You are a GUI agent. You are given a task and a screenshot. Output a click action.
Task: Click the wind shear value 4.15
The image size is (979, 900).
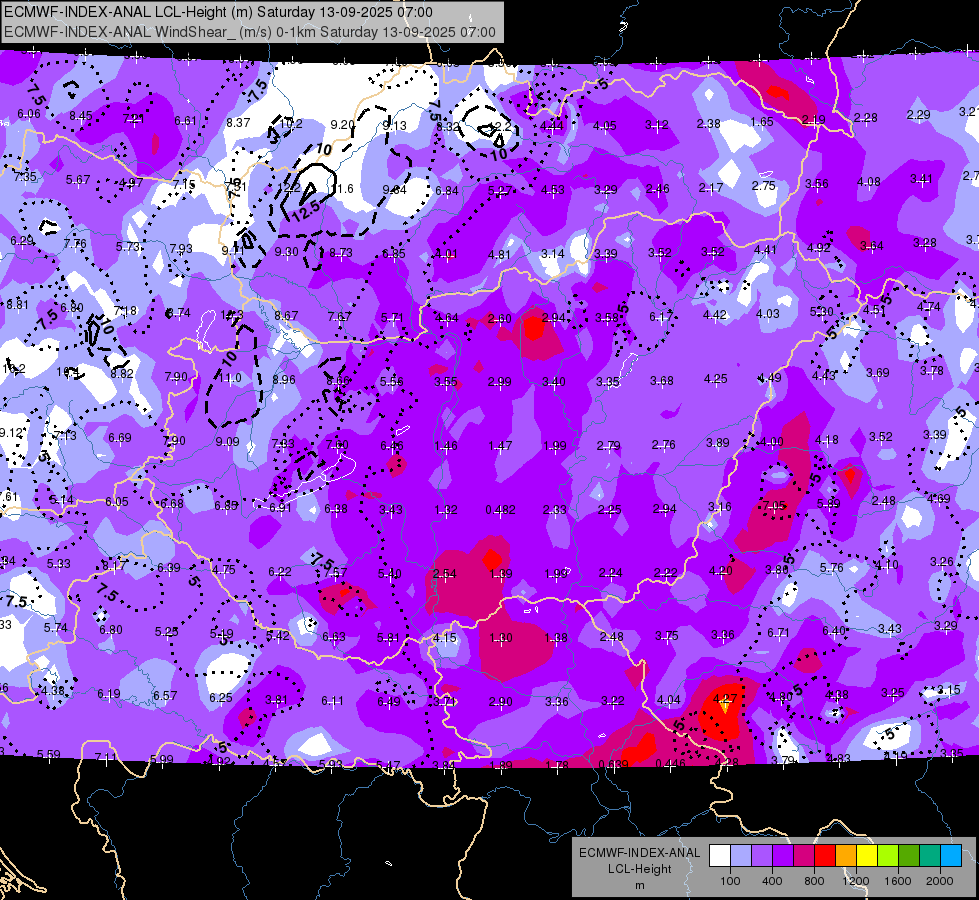tap(445, 638)
